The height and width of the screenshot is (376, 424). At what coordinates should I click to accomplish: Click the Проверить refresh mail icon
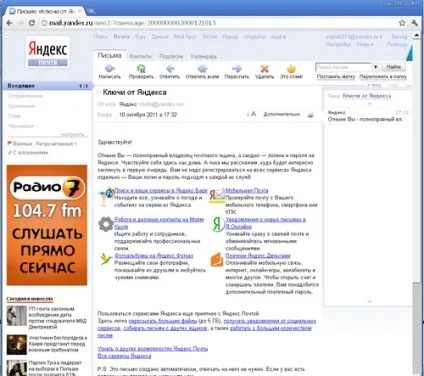141,69
